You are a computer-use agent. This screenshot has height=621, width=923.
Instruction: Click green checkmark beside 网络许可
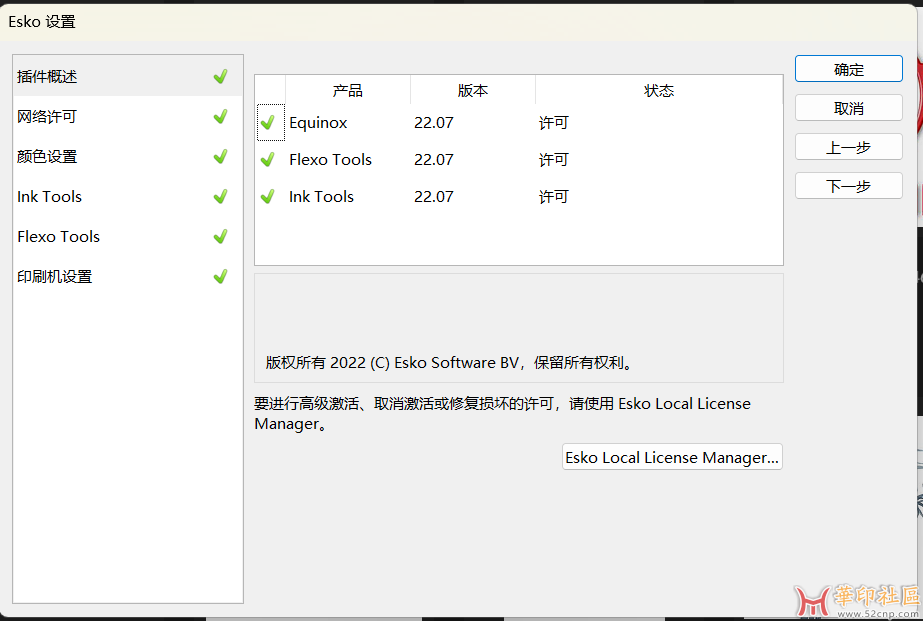tap(220, 117)
